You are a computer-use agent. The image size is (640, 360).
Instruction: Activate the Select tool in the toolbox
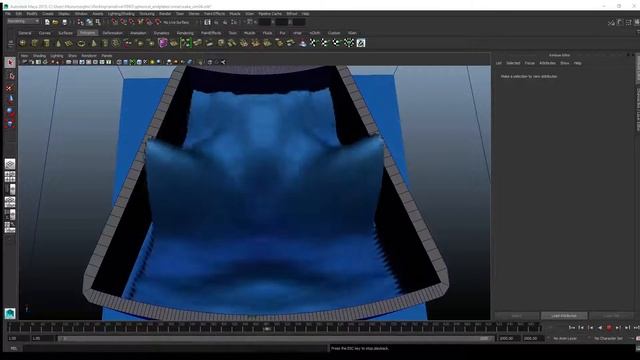[10, 62]
